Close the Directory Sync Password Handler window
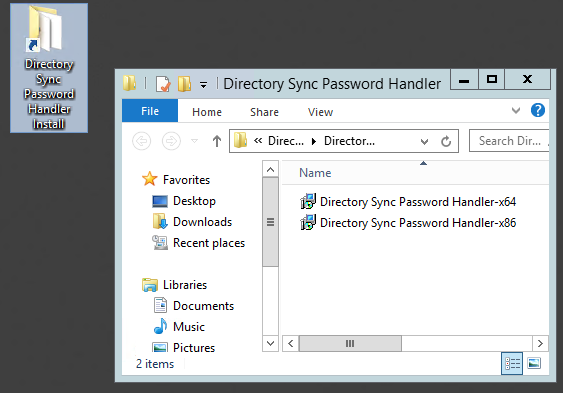The image size is (563, 393). (527, 80)
